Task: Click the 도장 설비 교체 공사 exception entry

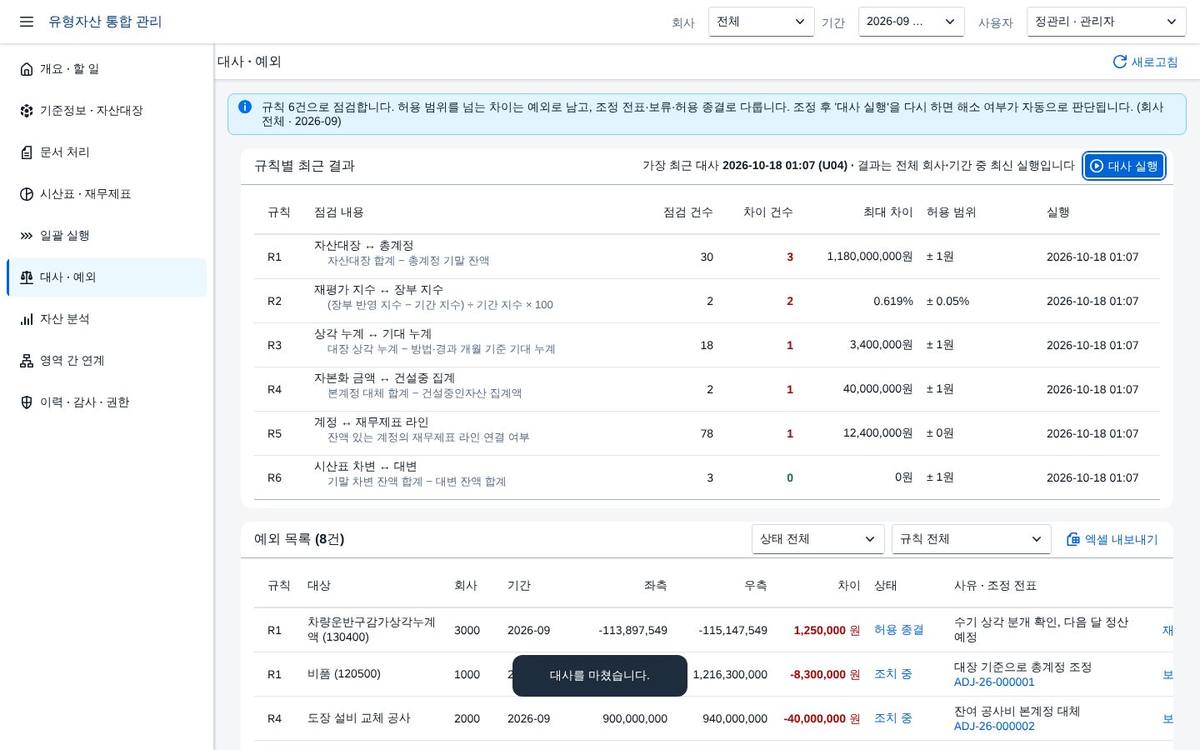Action: click(359, 718)
